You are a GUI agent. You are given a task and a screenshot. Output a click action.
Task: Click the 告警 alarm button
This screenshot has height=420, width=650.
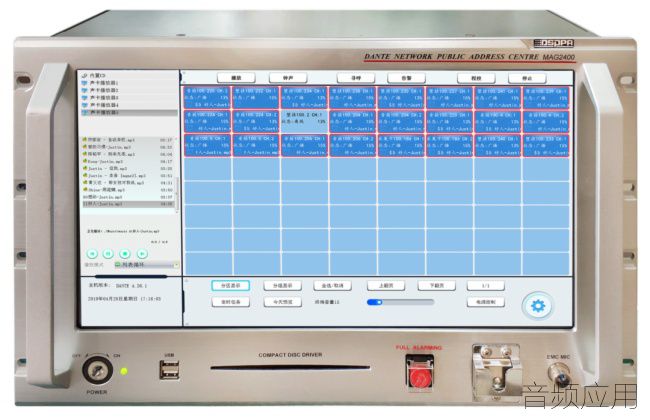click(406, 78)
